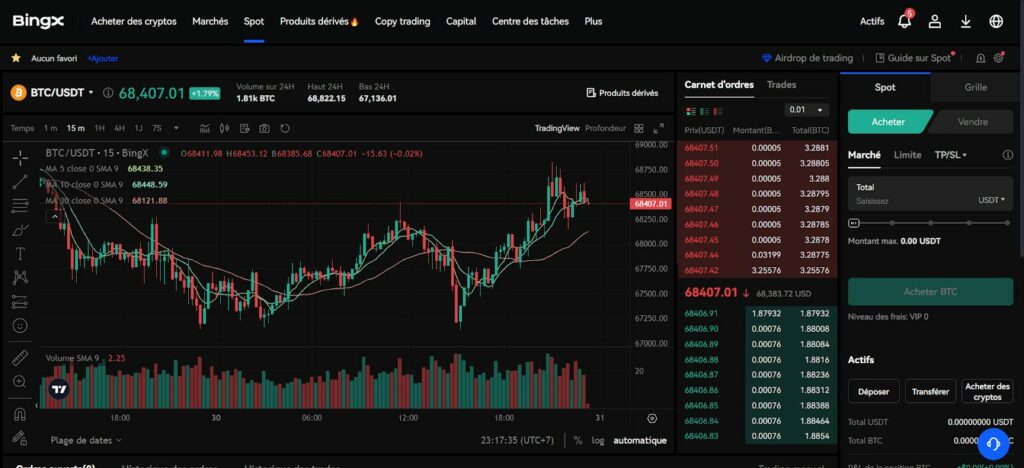Select the text annotation tool
Image resolution: width=1024 pixels, height=468 pixels.
20,253
